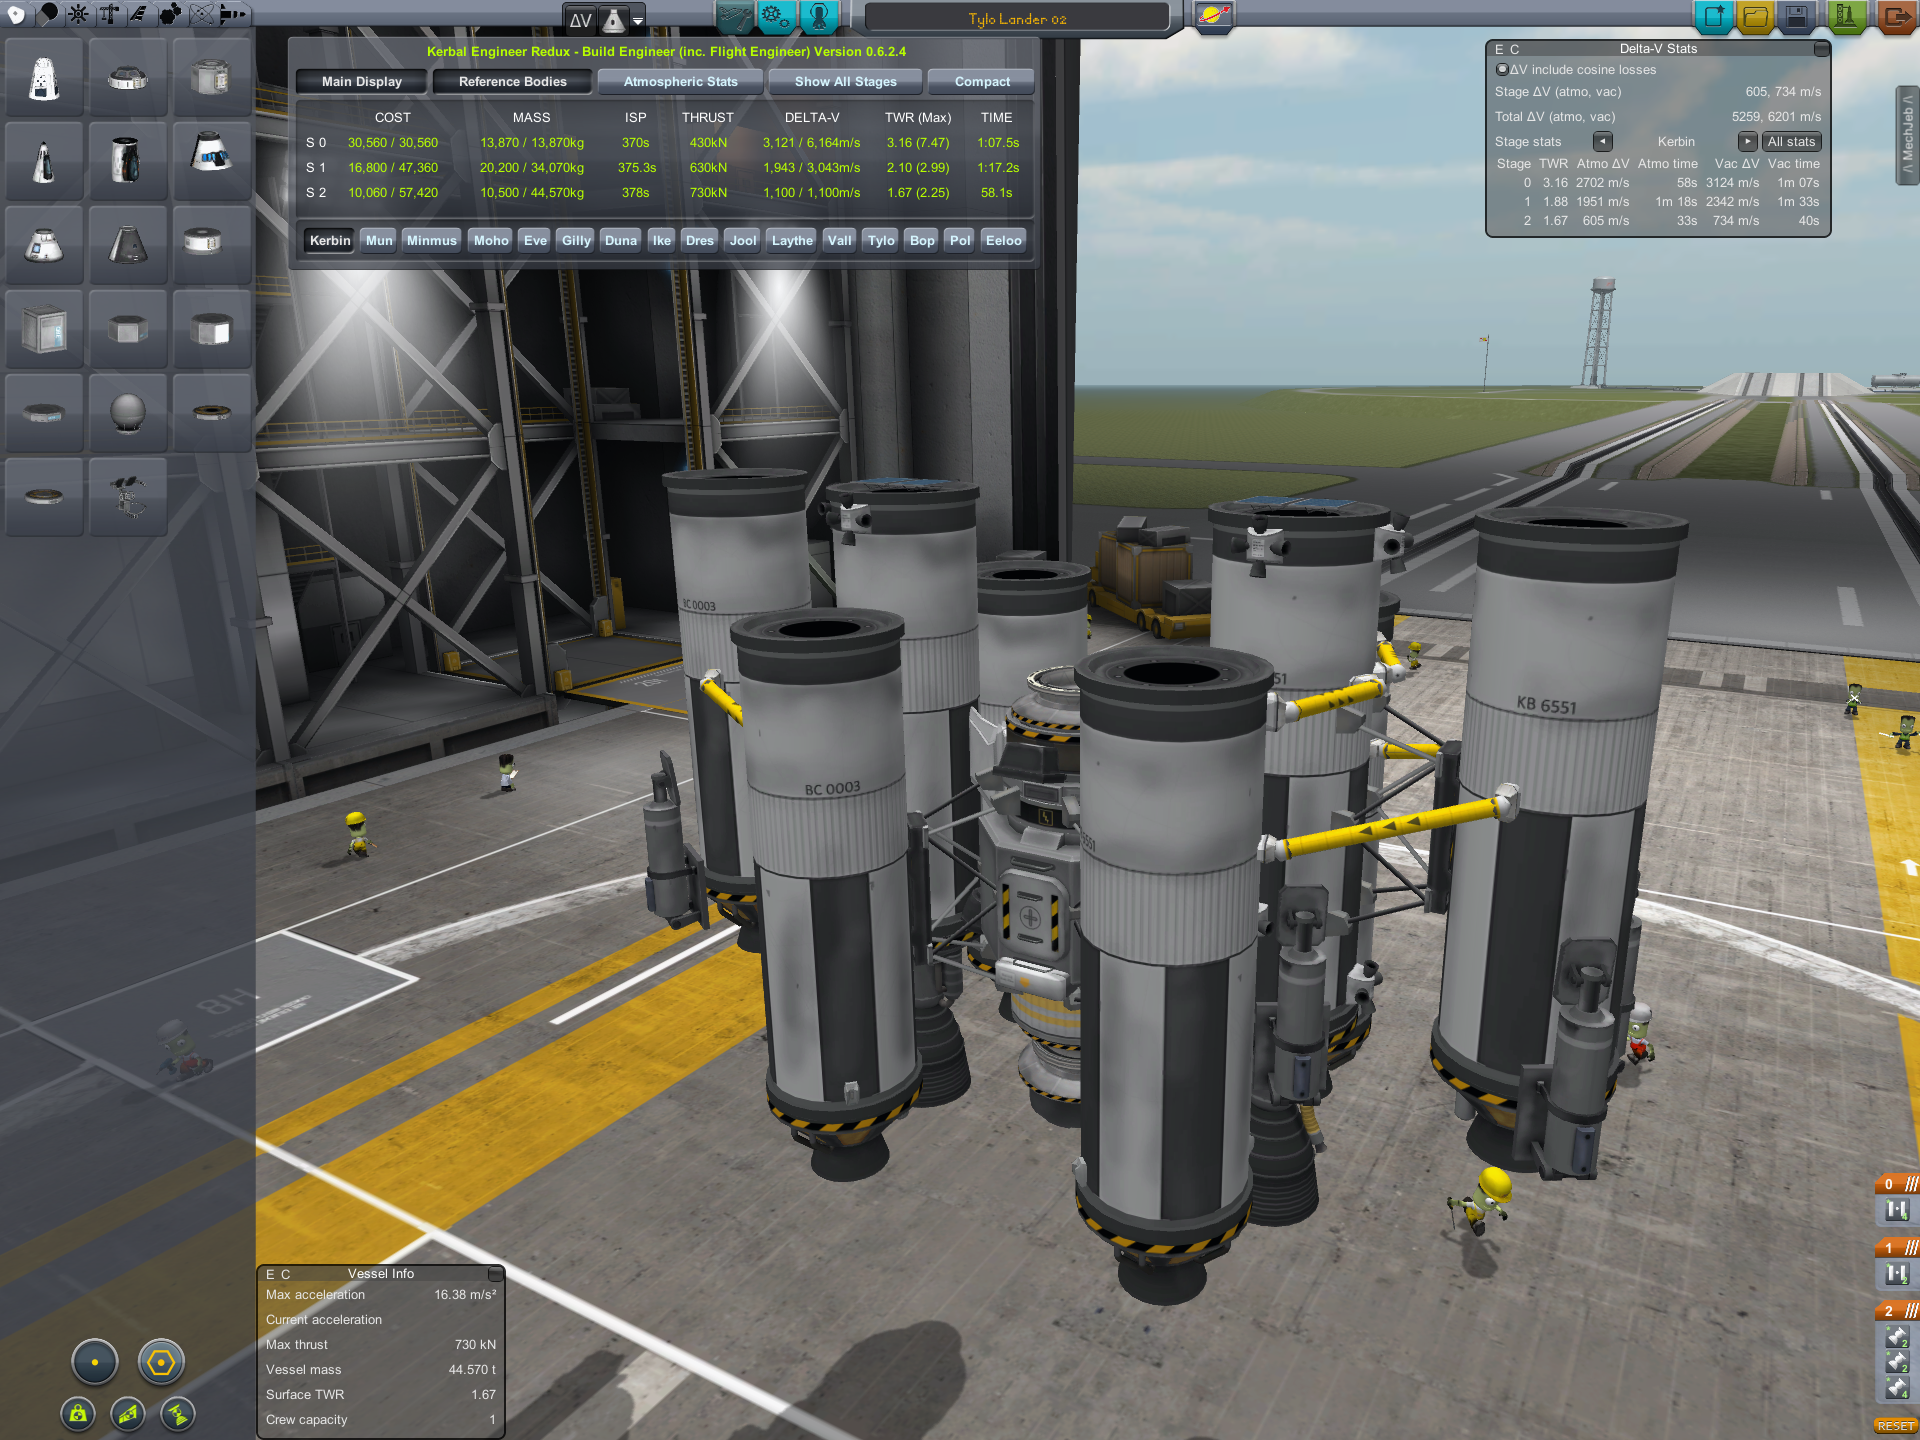Pick the first part in parts list

[x=44, y=77]
